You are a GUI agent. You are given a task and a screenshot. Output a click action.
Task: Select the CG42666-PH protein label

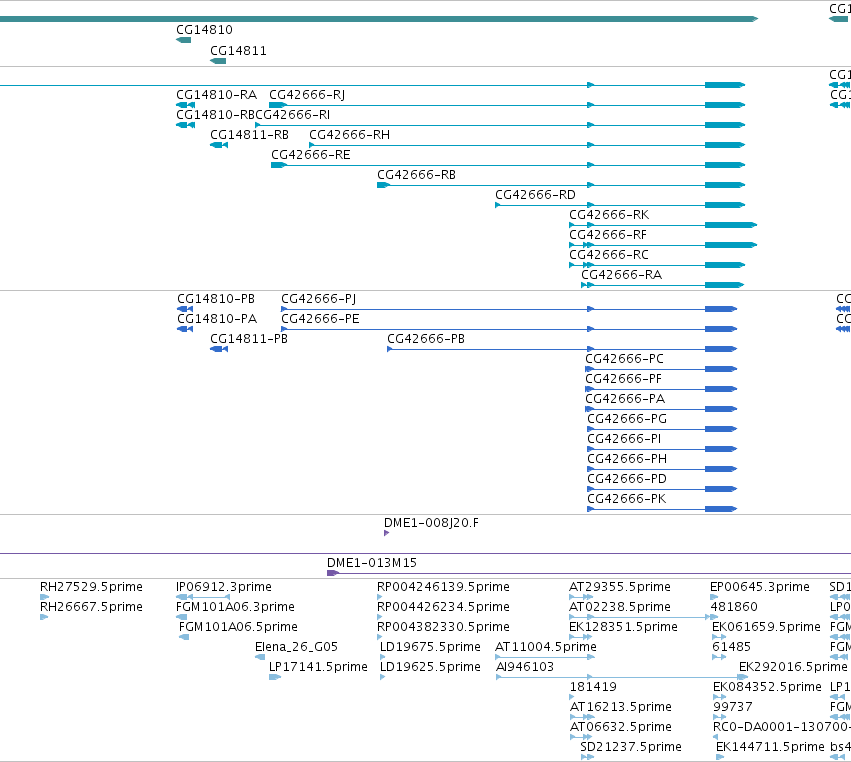(x=627, y=459)
